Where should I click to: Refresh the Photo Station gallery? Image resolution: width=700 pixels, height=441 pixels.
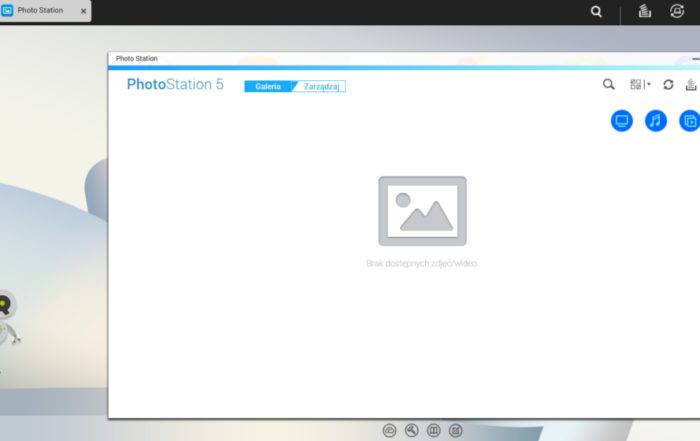(668, 84)
